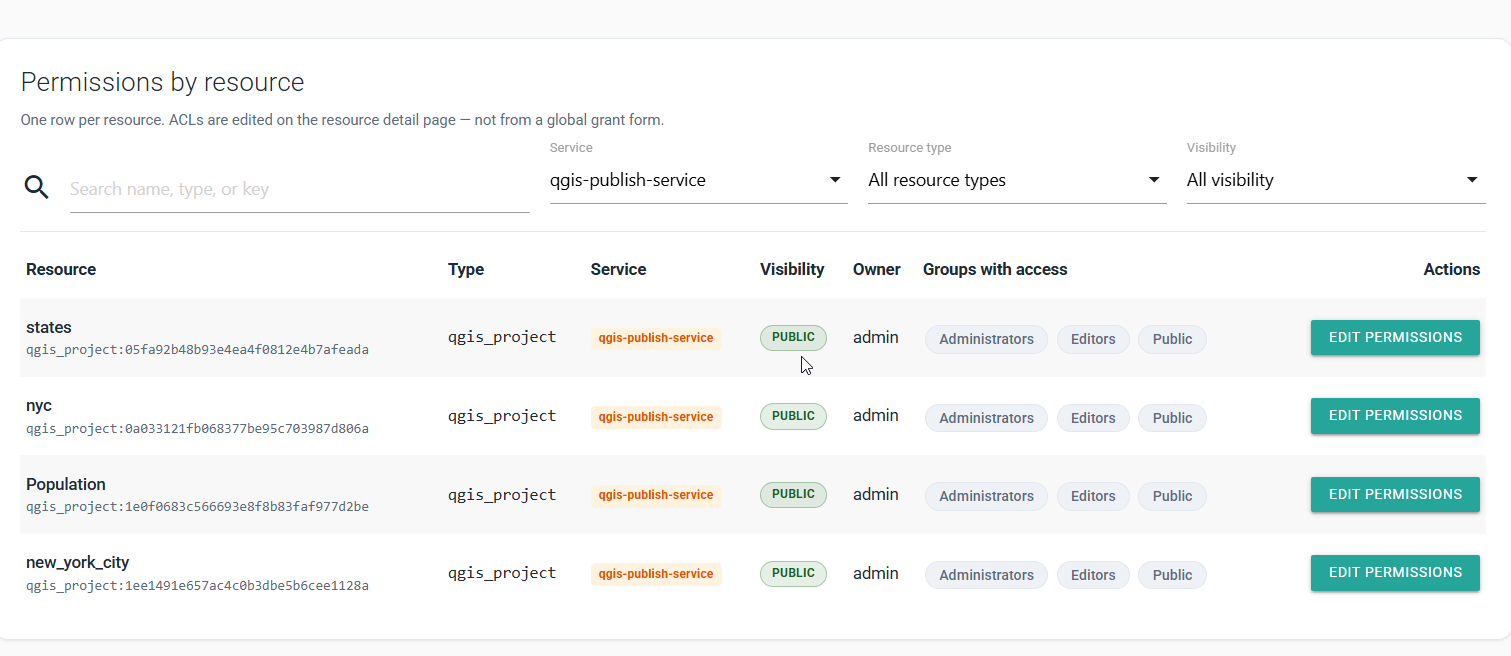1511x656 pixels.
Task: Click admin owner in nyc row
Action: [875, 415]
